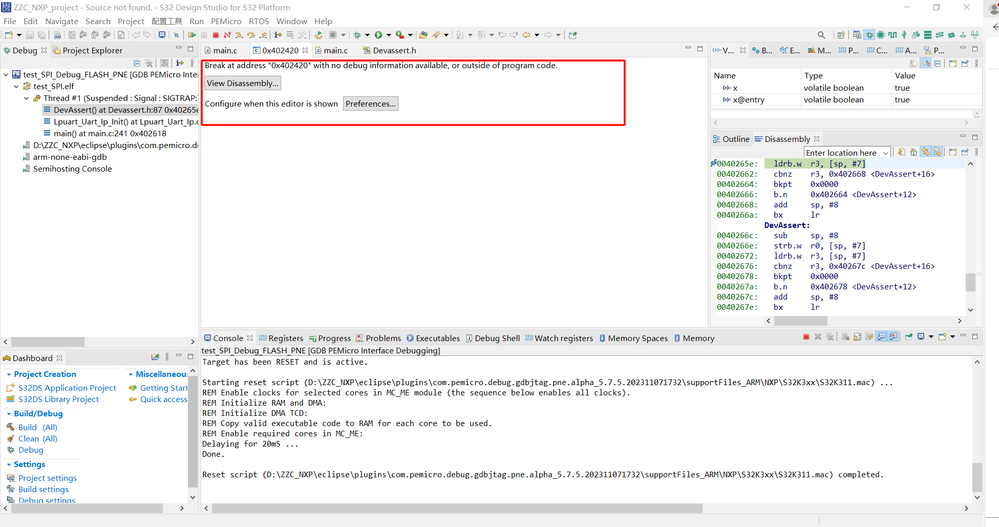Click the Terminate red square in the Console toolbar
The height and width of the screenshot is (527, 999).
point(806,337)
